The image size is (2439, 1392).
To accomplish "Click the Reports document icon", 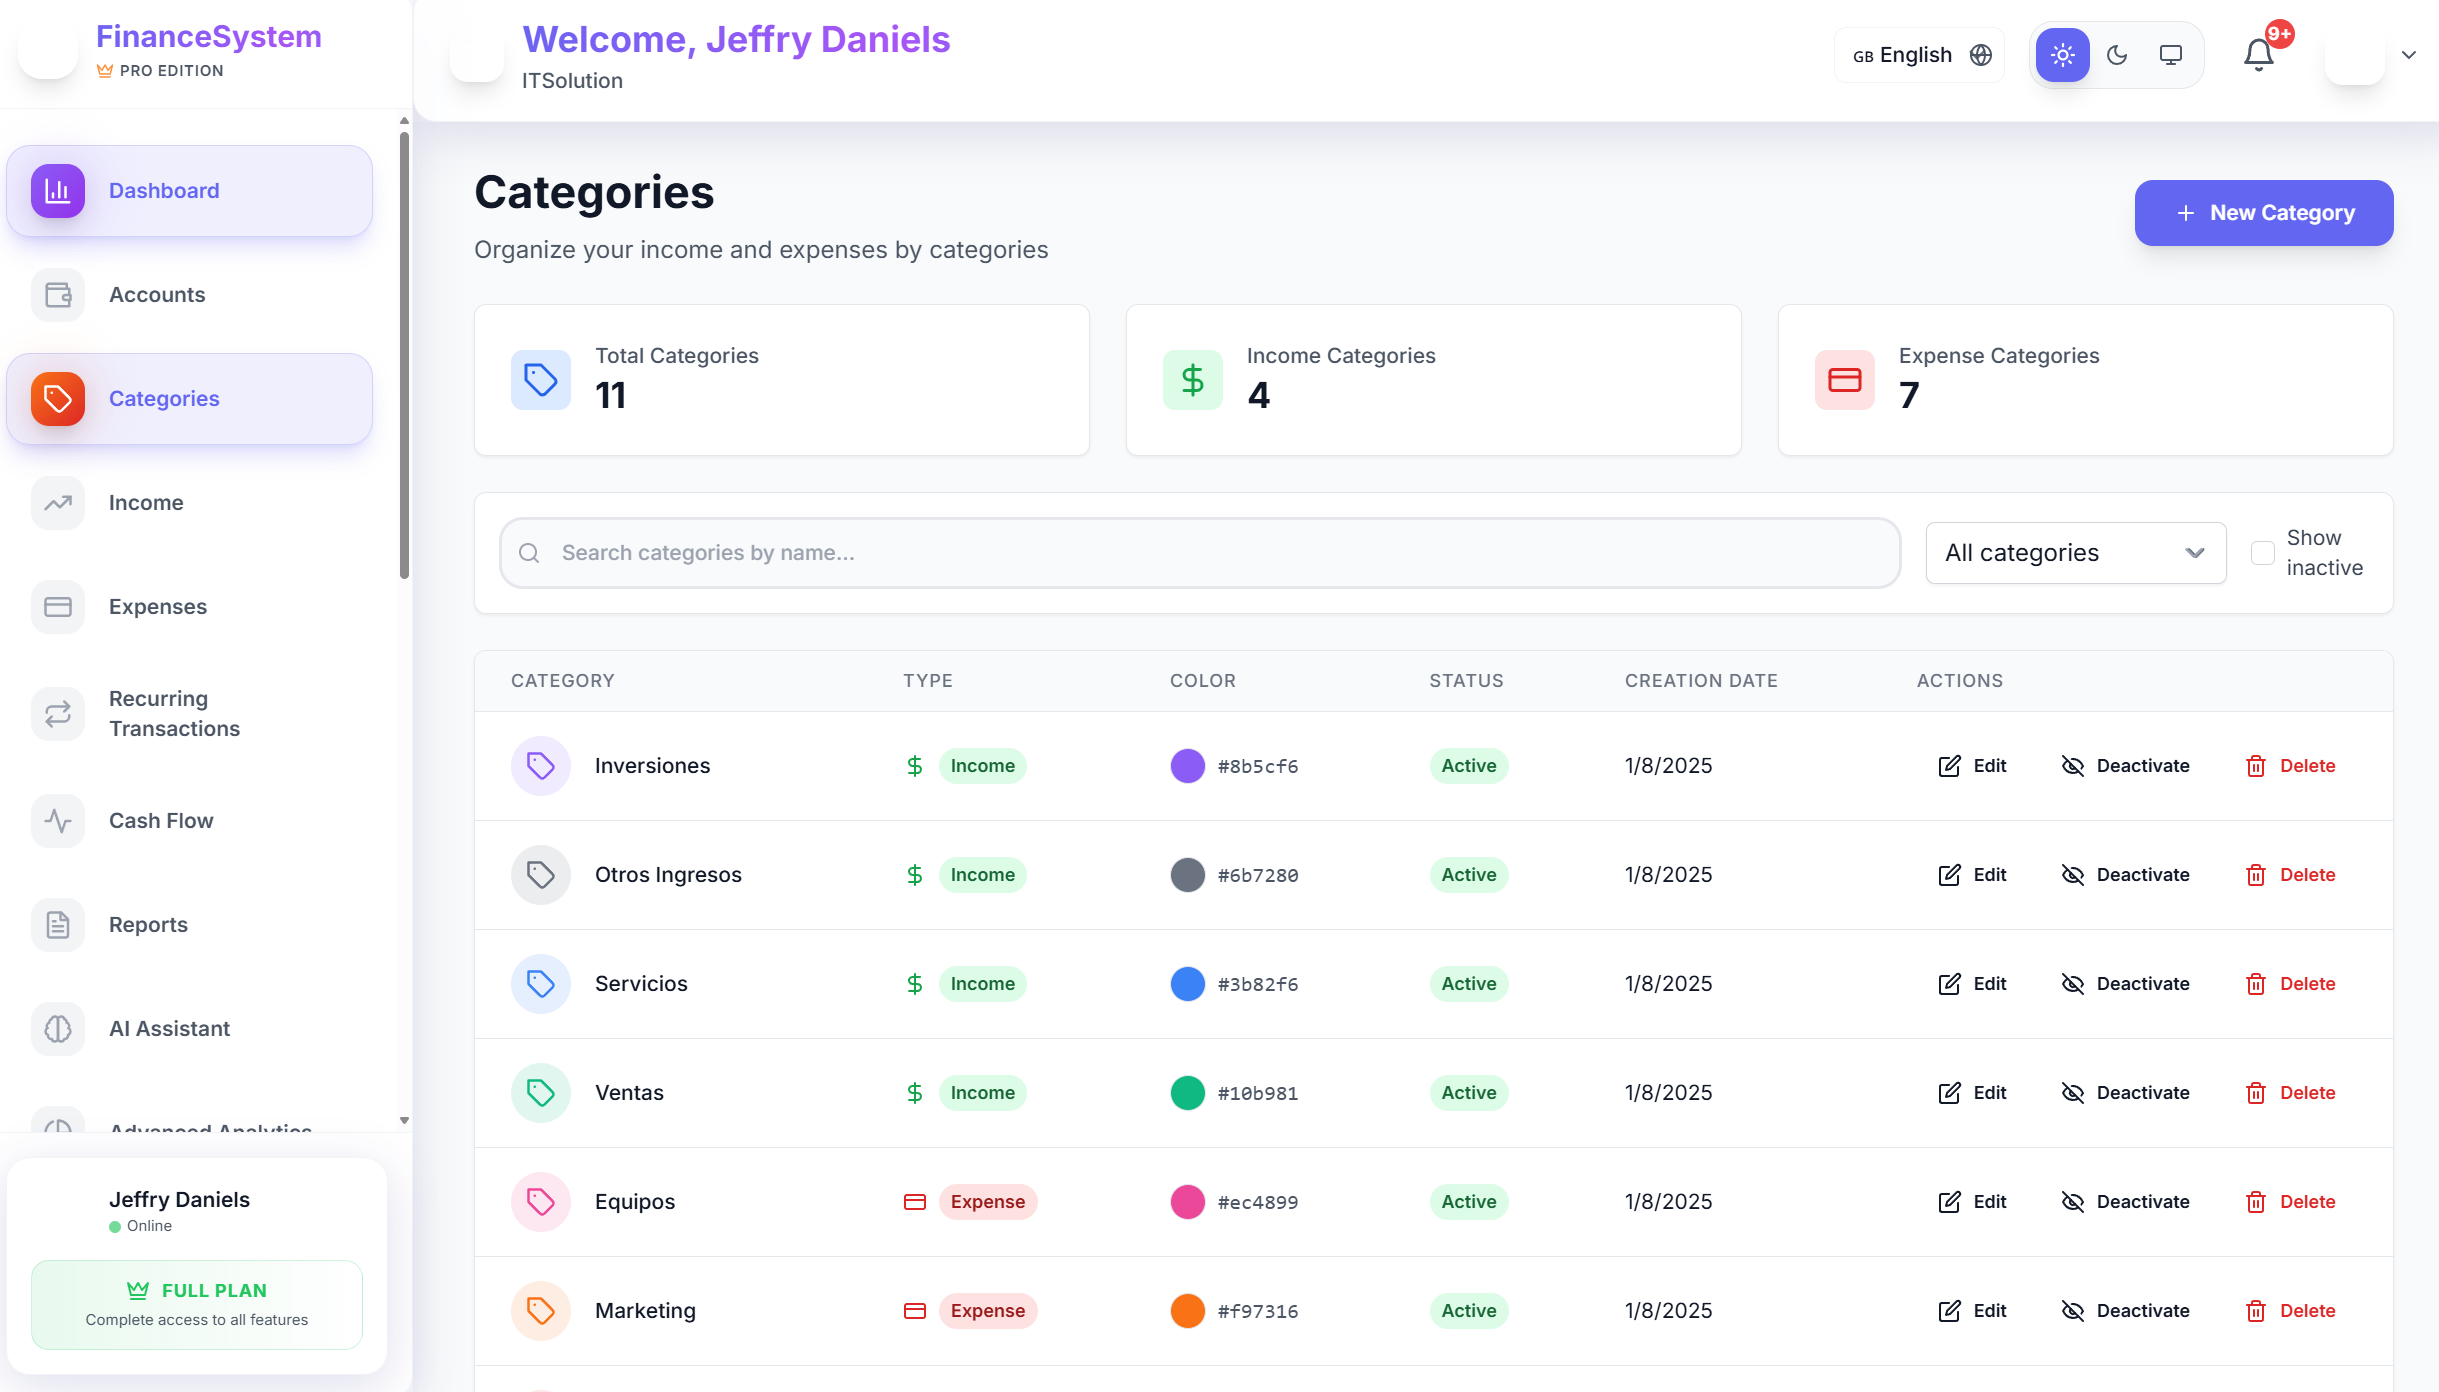I will click(58, 925).
